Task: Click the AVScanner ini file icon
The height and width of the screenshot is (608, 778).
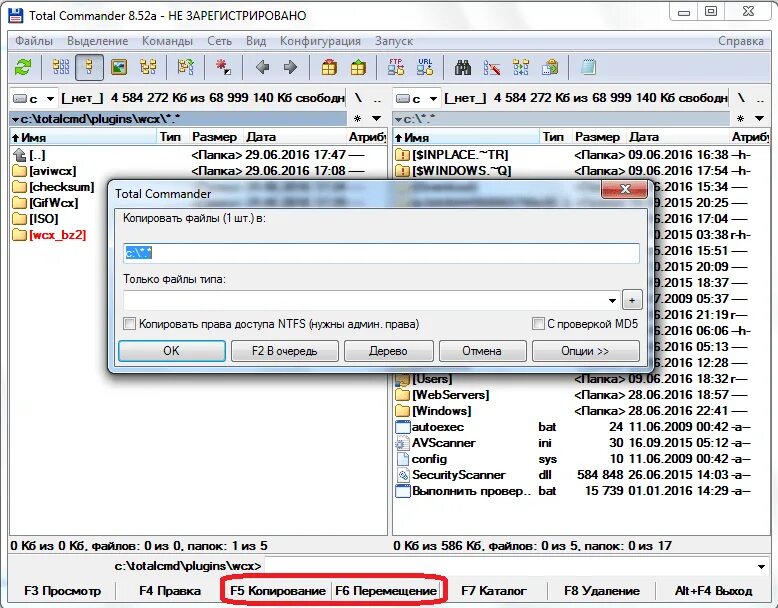Action: (401, 443)
